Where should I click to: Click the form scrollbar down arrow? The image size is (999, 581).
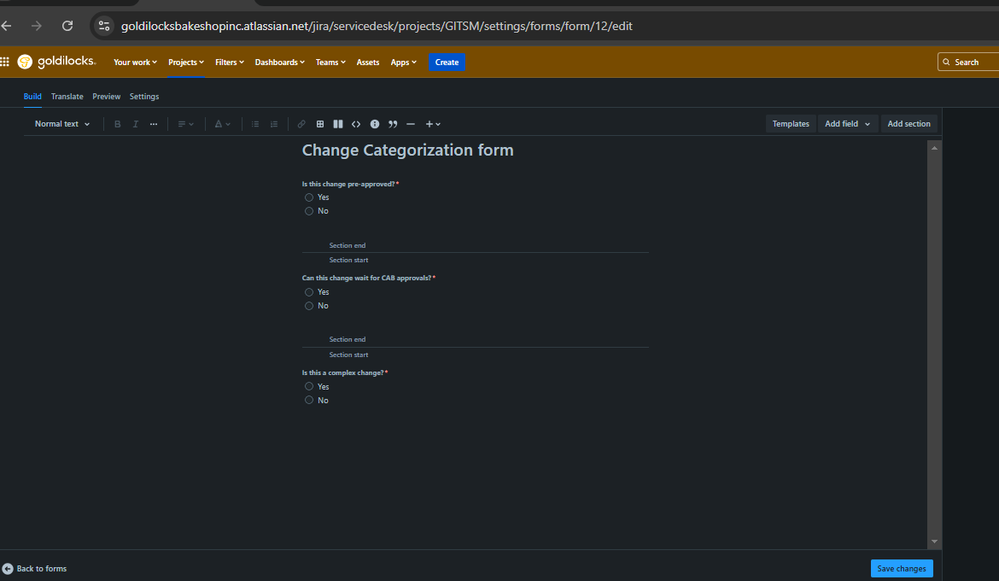(934, 542)
